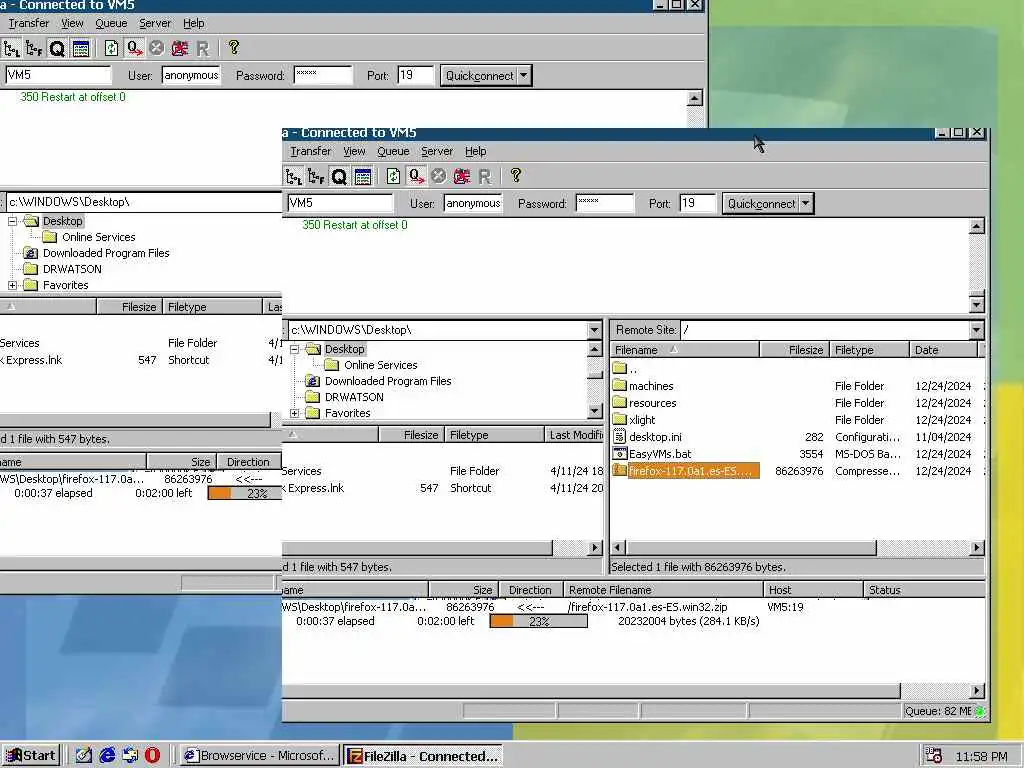Toggle the queue pane (Q) in front window
Viewport: 1024px width, 768px height.
pos(339,176)
